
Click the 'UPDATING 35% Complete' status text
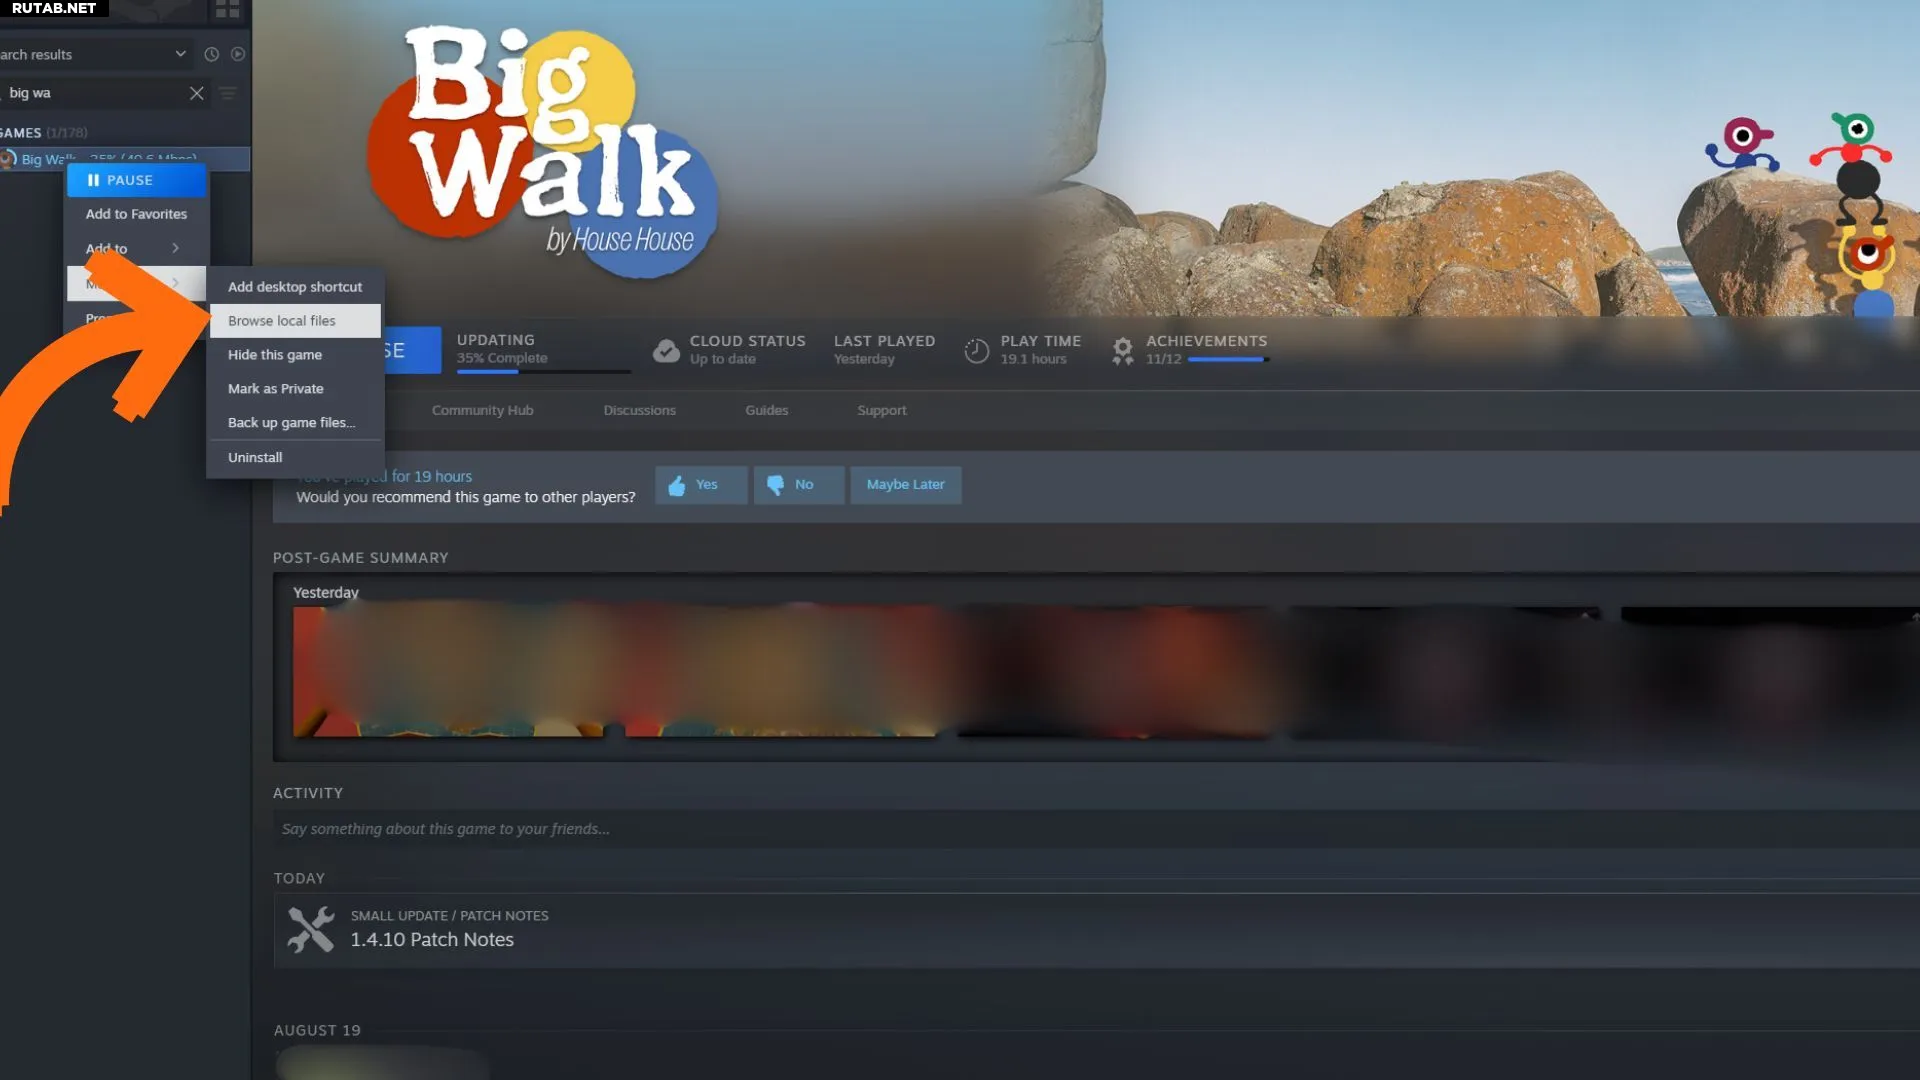click(x=502, y=349)
